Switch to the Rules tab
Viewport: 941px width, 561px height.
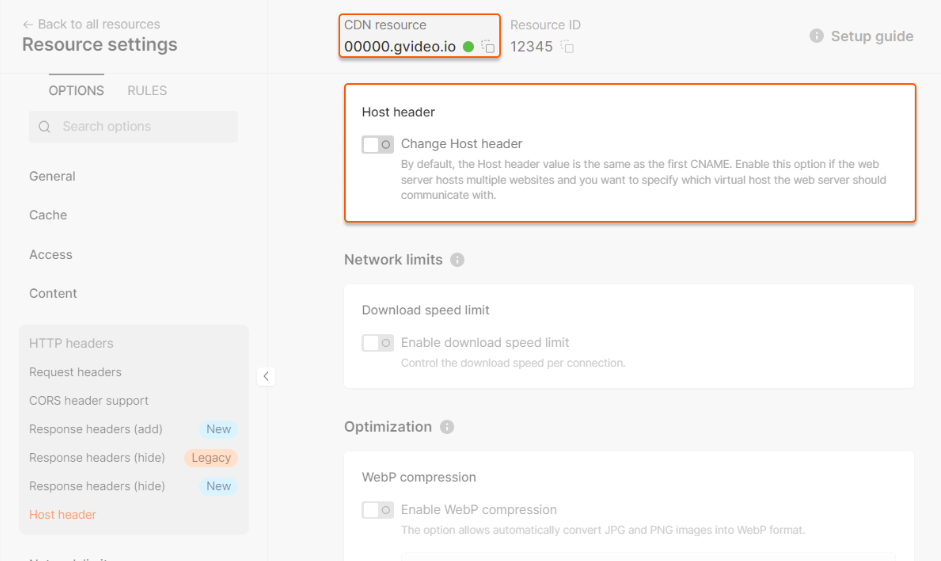(147, 90)
